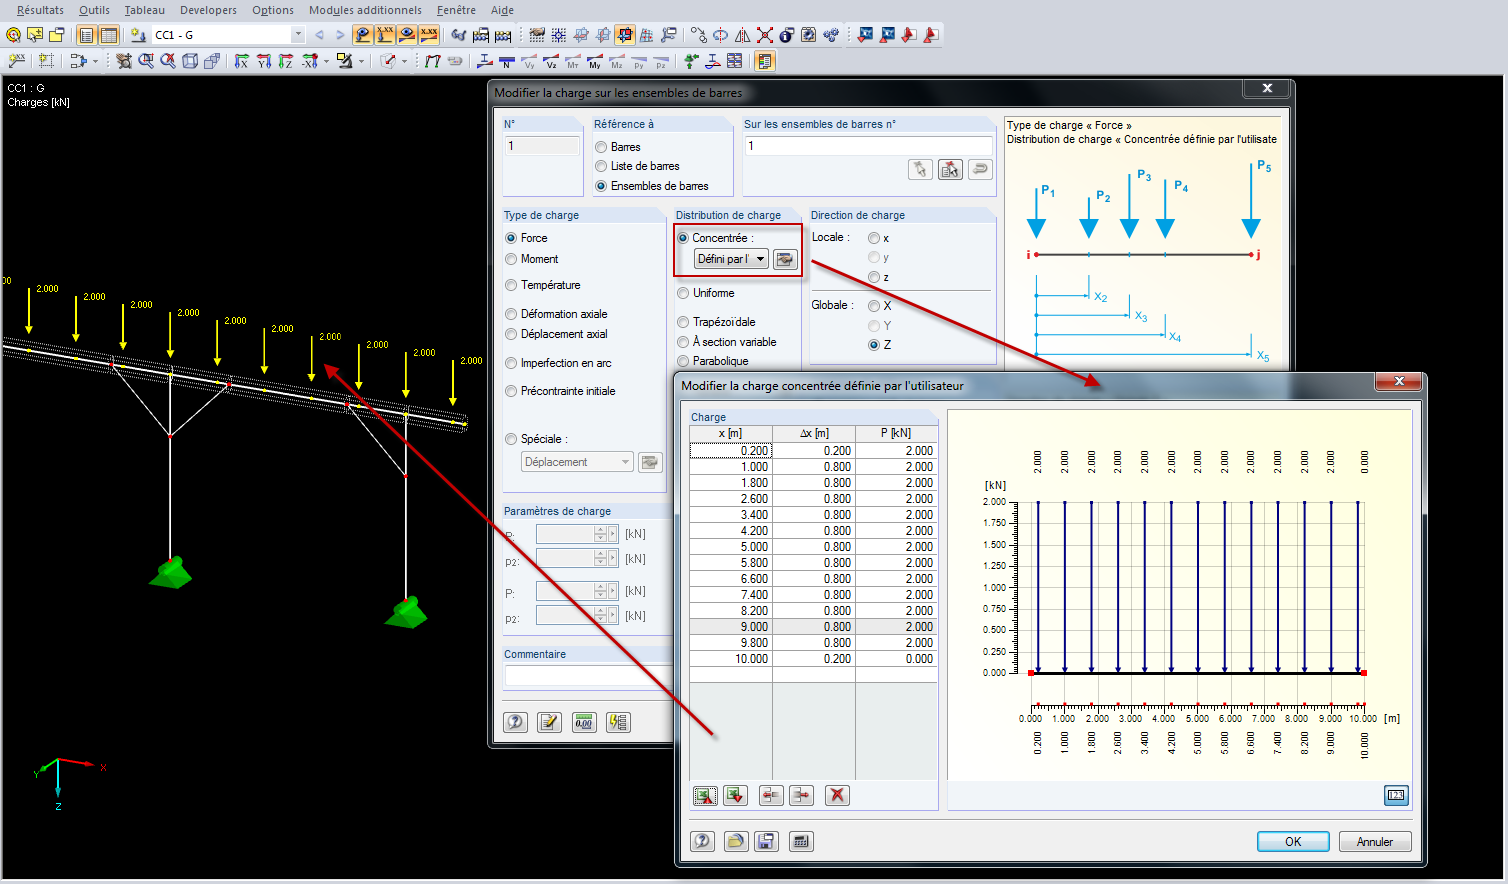This screenshot has height=884, width=1508.
Task: Confirm with the OK button
Action: coord(1293,841)
